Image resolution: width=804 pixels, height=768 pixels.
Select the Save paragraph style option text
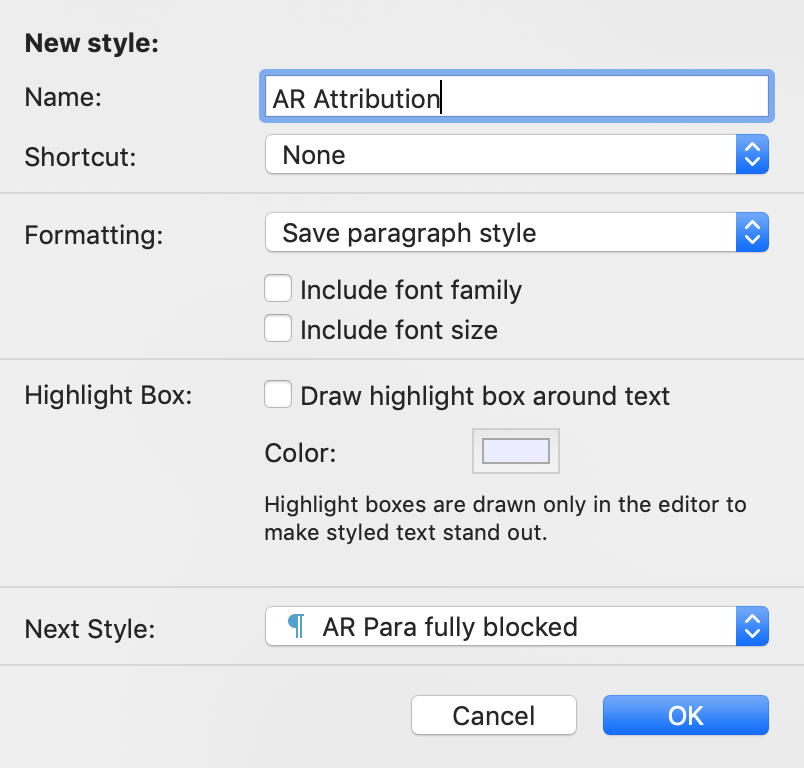click(x=409, y=233)
